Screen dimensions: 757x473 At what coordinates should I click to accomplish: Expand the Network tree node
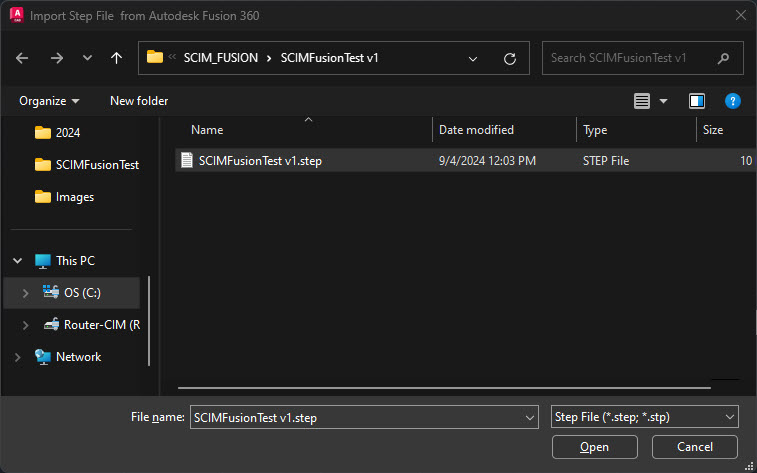(17, 357)
